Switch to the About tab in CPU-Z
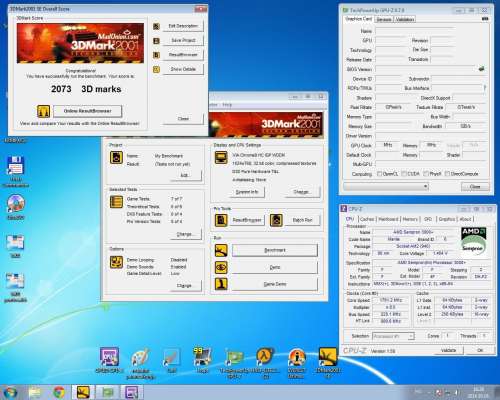Viewport: 500px width, 400px height. pos(465,219)
